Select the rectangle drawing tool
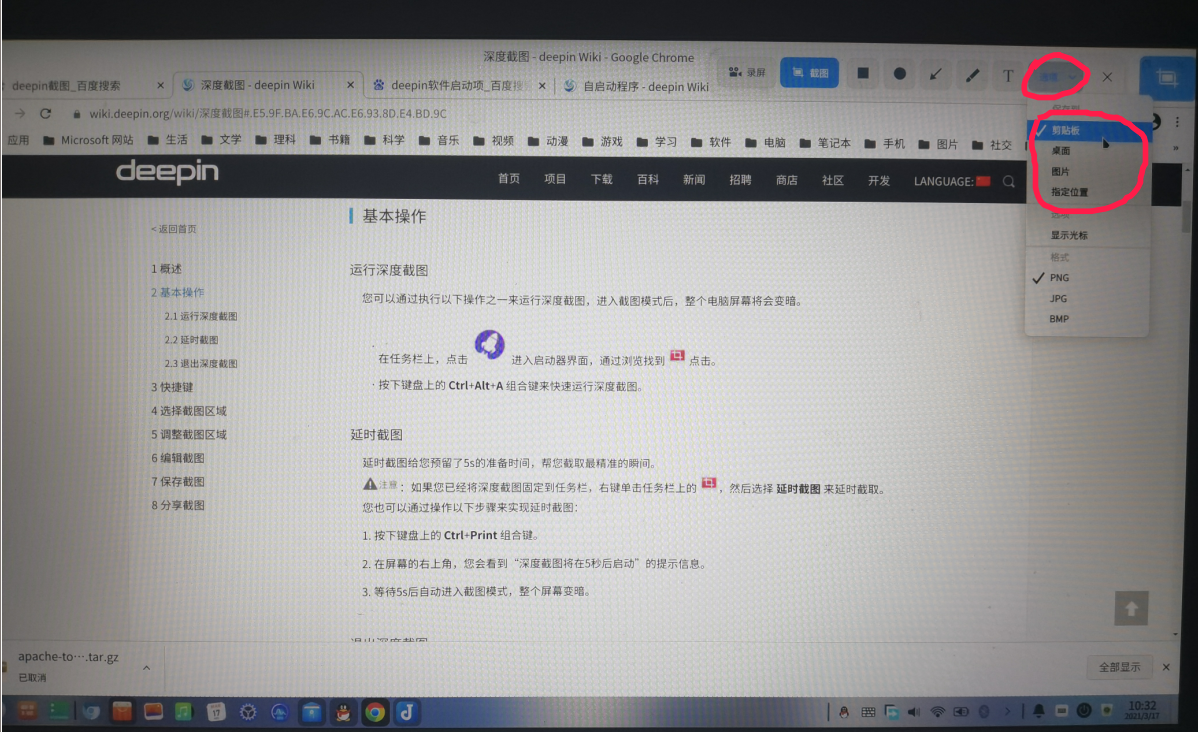The height and width of the screenshot is (732, 1198). tap(863, 73)
